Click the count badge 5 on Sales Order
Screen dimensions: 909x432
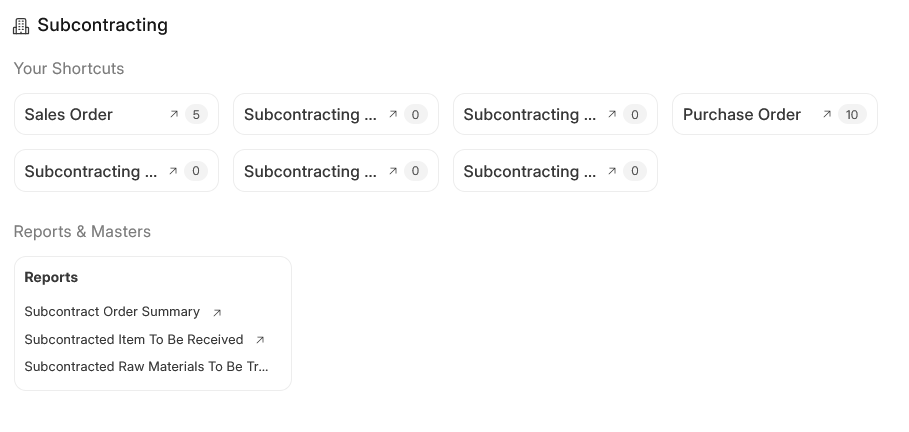pos(196,115)
